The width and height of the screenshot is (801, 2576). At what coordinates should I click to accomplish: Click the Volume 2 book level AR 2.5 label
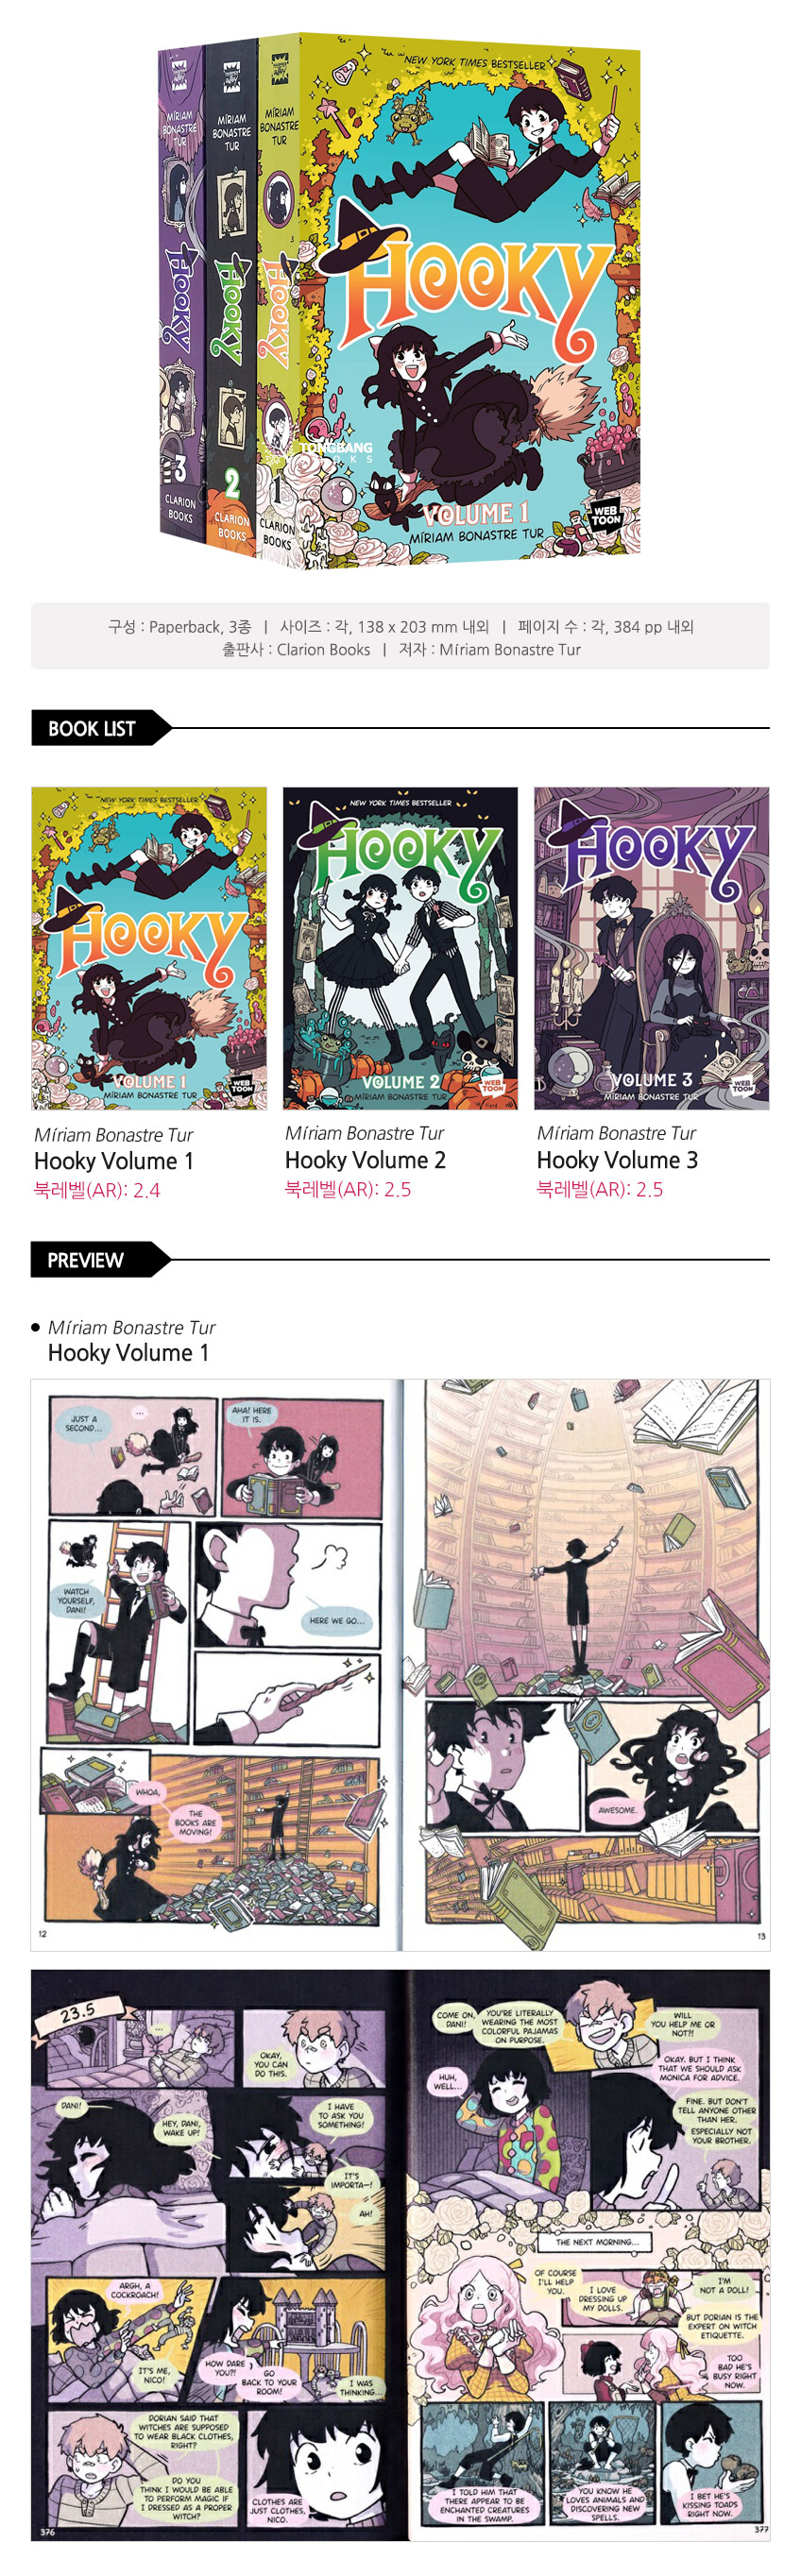click(x=348, y=1189)
